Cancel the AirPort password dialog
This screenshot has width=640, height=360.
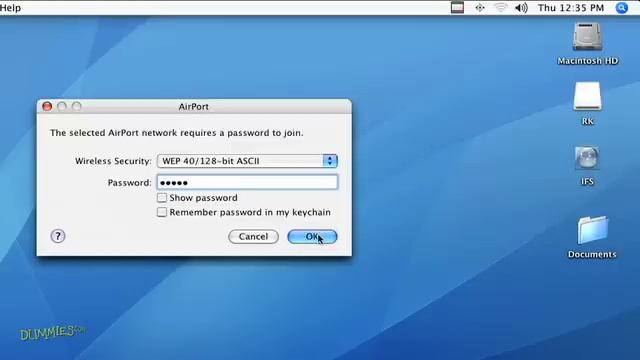coord(253,237)
